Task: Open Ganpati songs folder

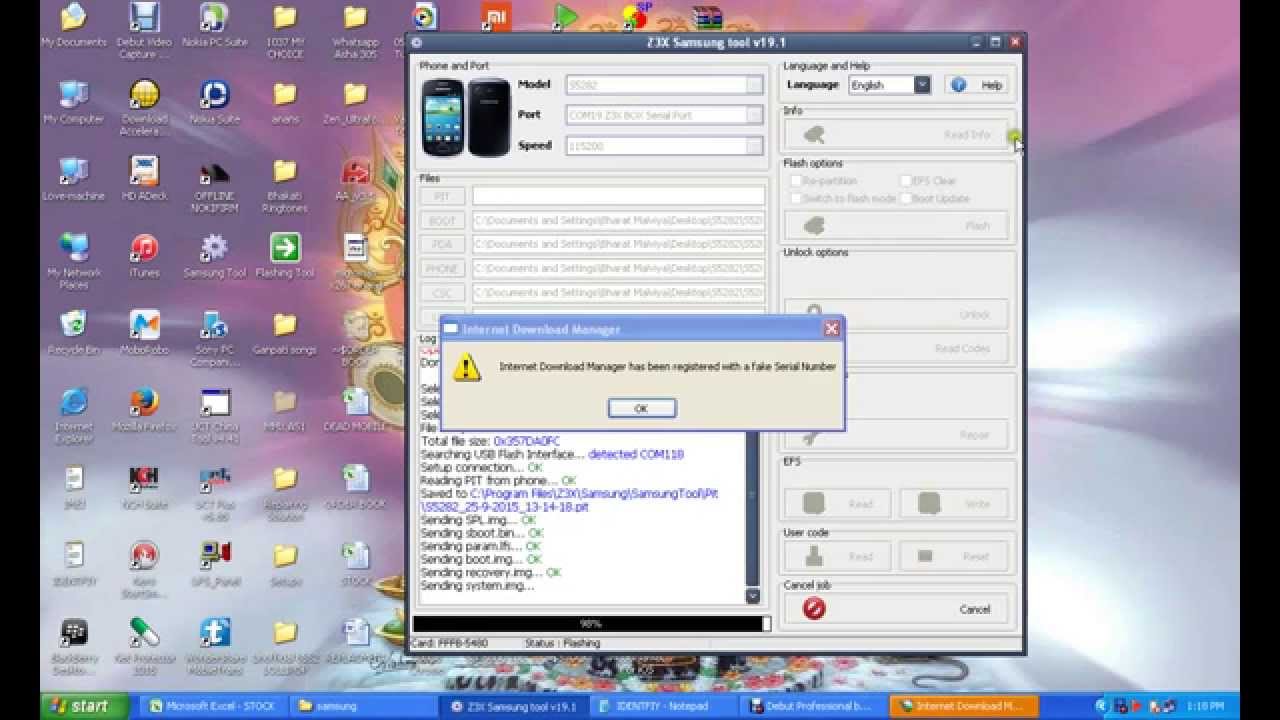Action: [x=285, y=333]
